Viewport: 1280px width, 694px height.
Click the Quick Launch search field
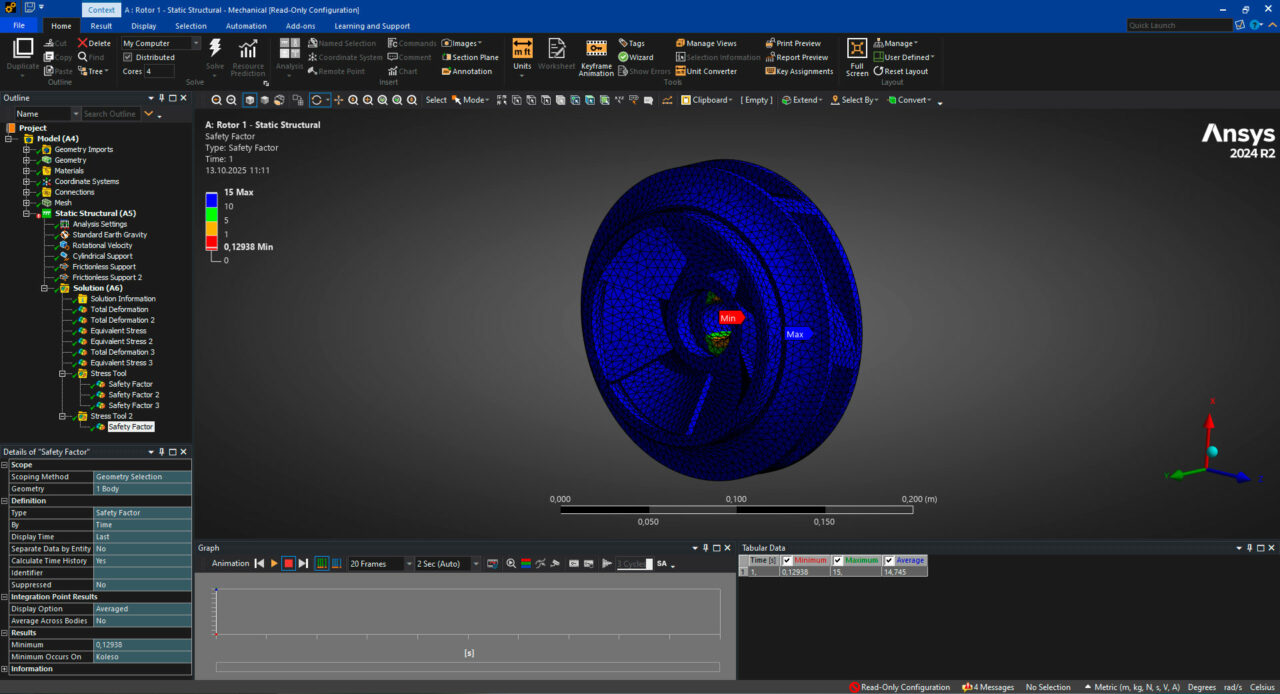(x=1180, y=25)
